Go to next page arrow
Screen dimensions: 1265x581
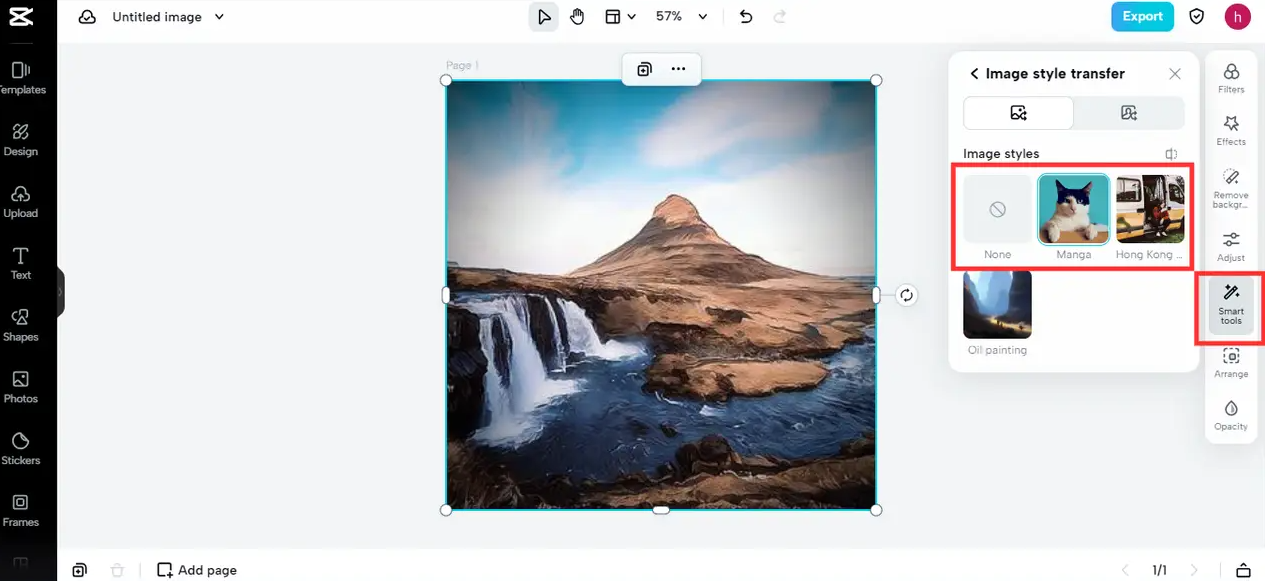tap(1194, 570)
